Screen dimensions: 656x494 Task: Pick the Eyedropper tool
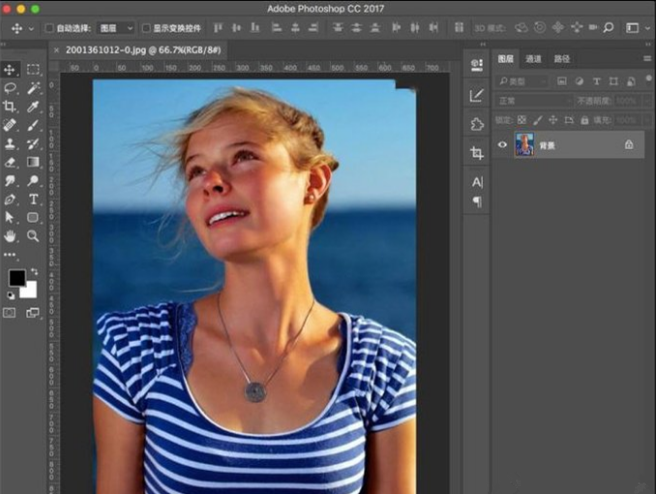(33, 106)
